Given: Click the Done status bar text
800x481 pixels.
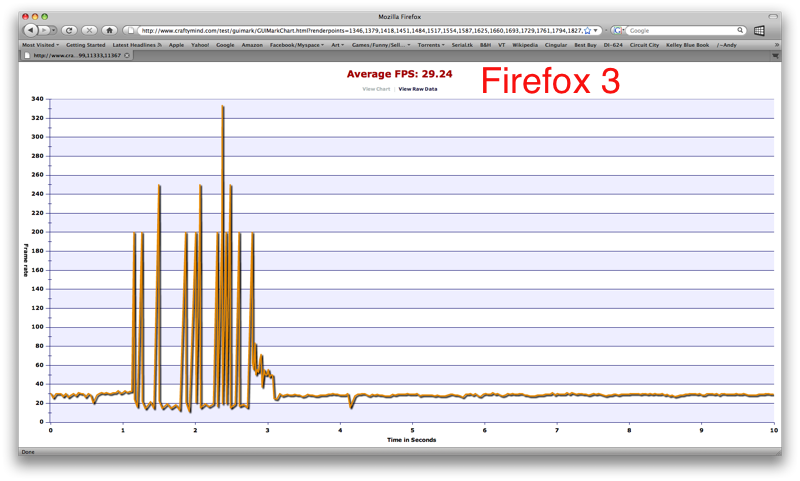Looking at the screenshot, I should (x=28, y=452).
